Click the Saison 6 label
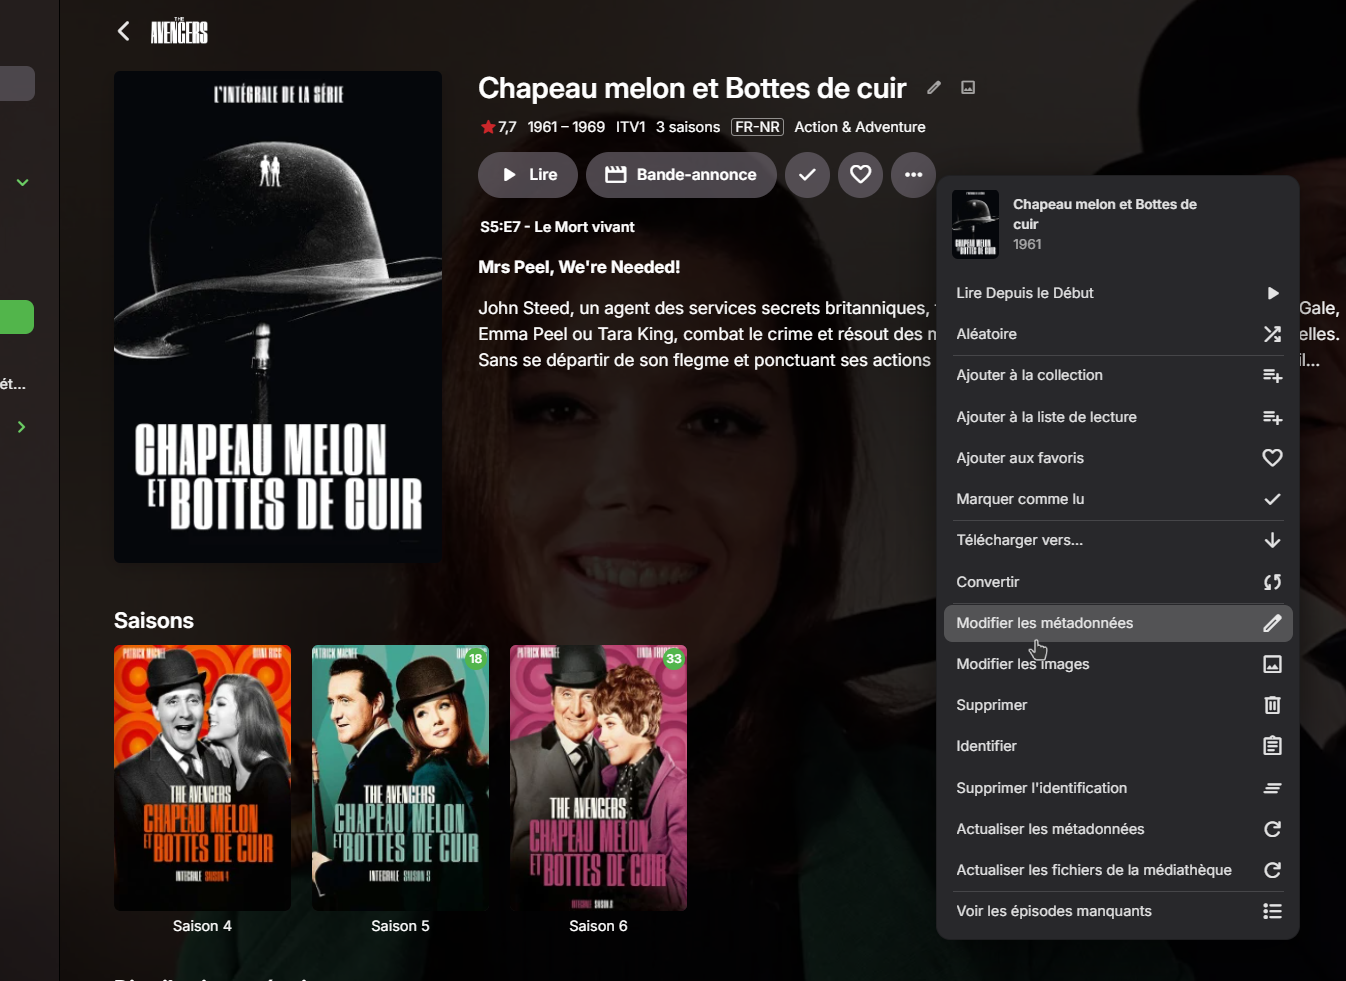This screenshot has width=1346, height=981. 598,926
